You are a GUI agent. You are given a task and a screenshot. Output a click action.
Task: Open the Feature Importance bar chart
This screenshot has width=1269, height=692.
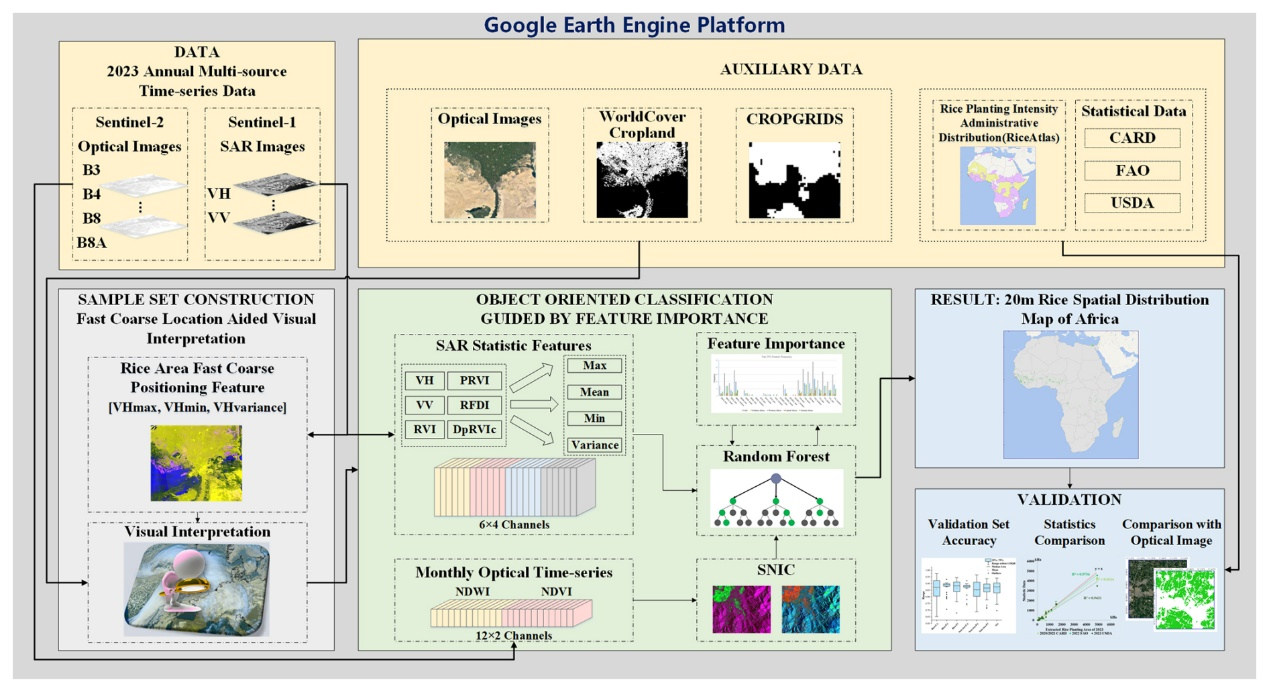pyautogui.click(x=776, y=384)
